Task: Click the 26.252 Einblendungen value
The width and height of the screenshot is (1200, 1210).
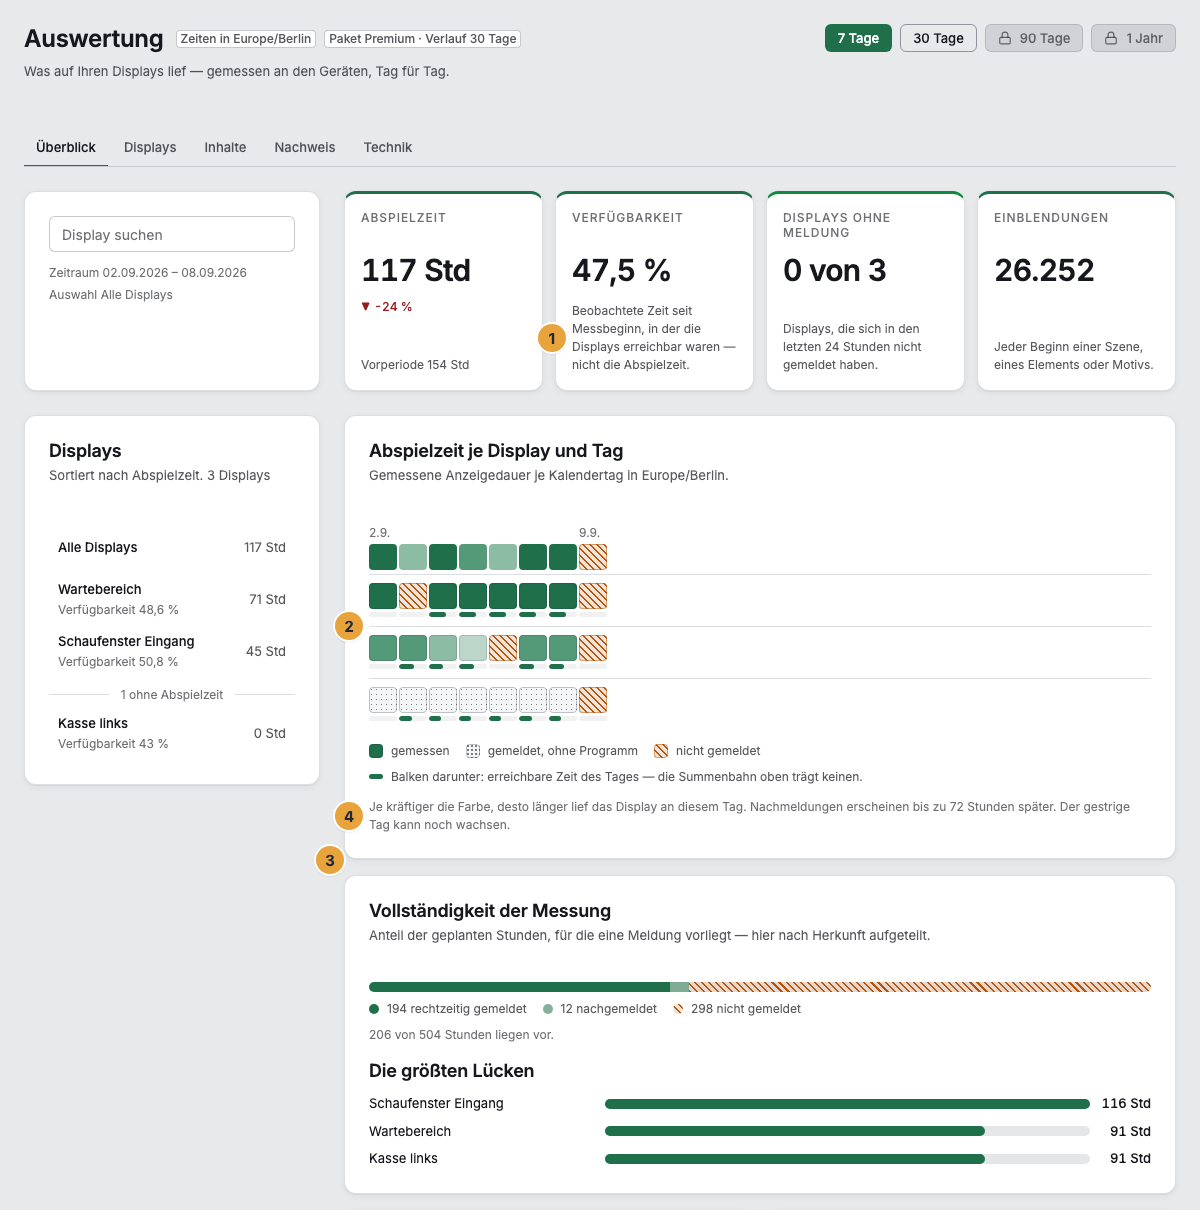Action: tap(1044, 270)
